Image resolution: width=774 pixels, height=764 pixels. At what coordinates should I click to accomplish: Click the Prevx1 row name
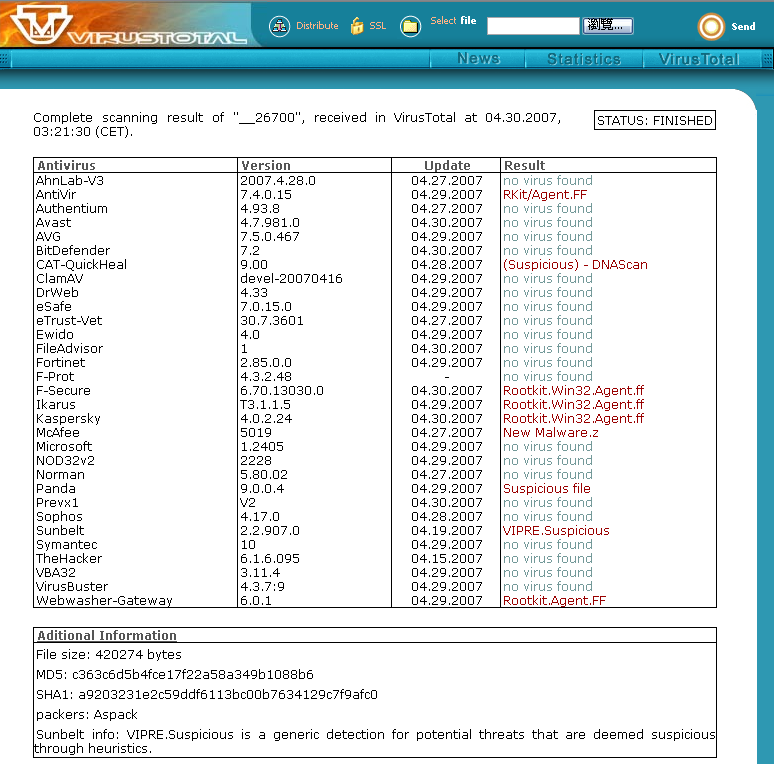[57, 502]
